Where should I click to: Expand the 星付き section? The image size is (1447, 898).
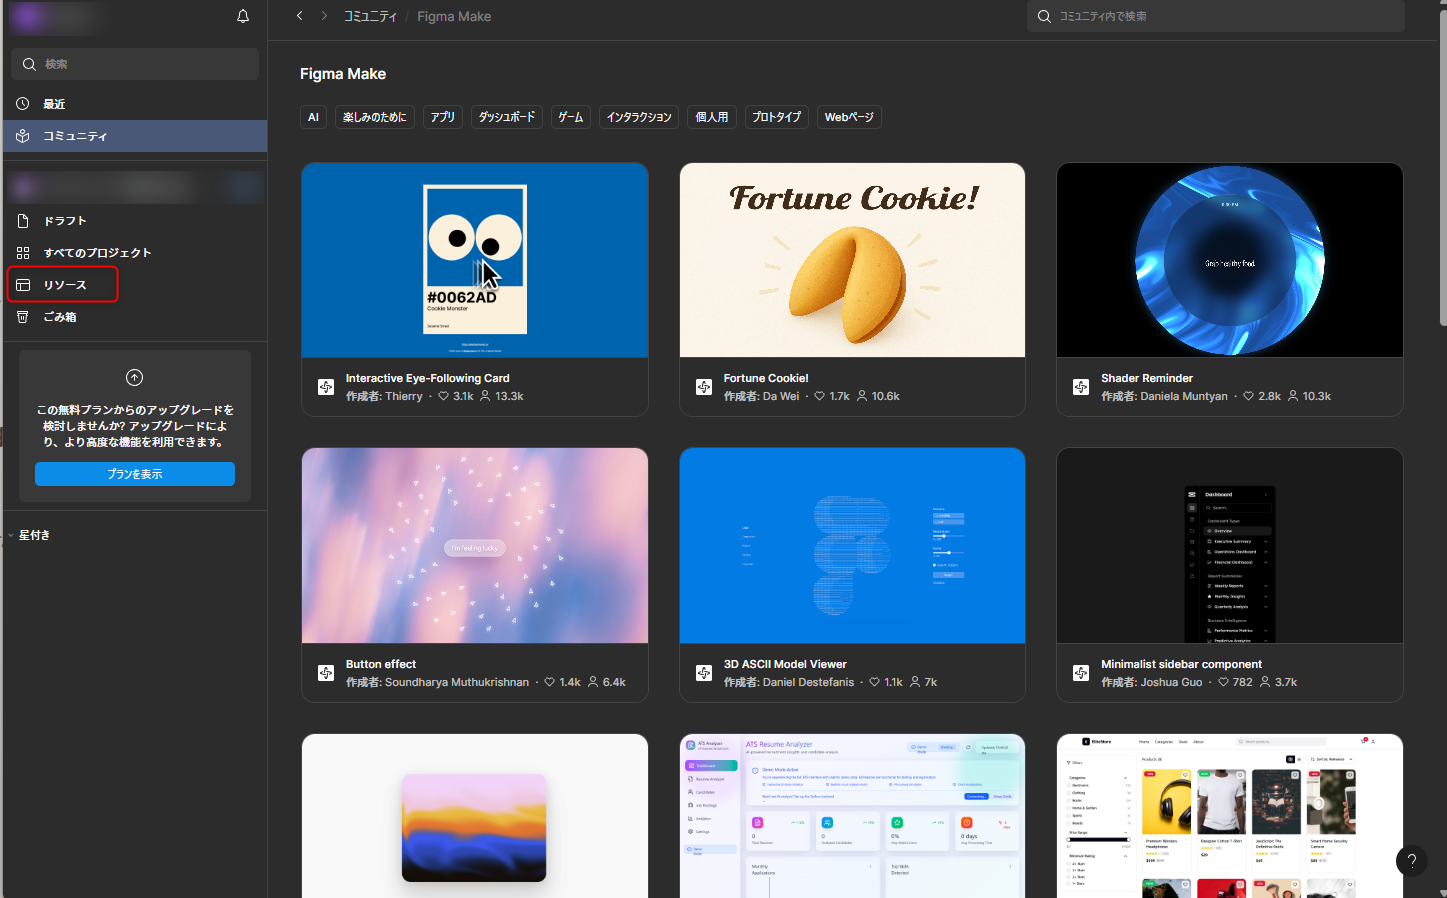[x=11, y=535]
